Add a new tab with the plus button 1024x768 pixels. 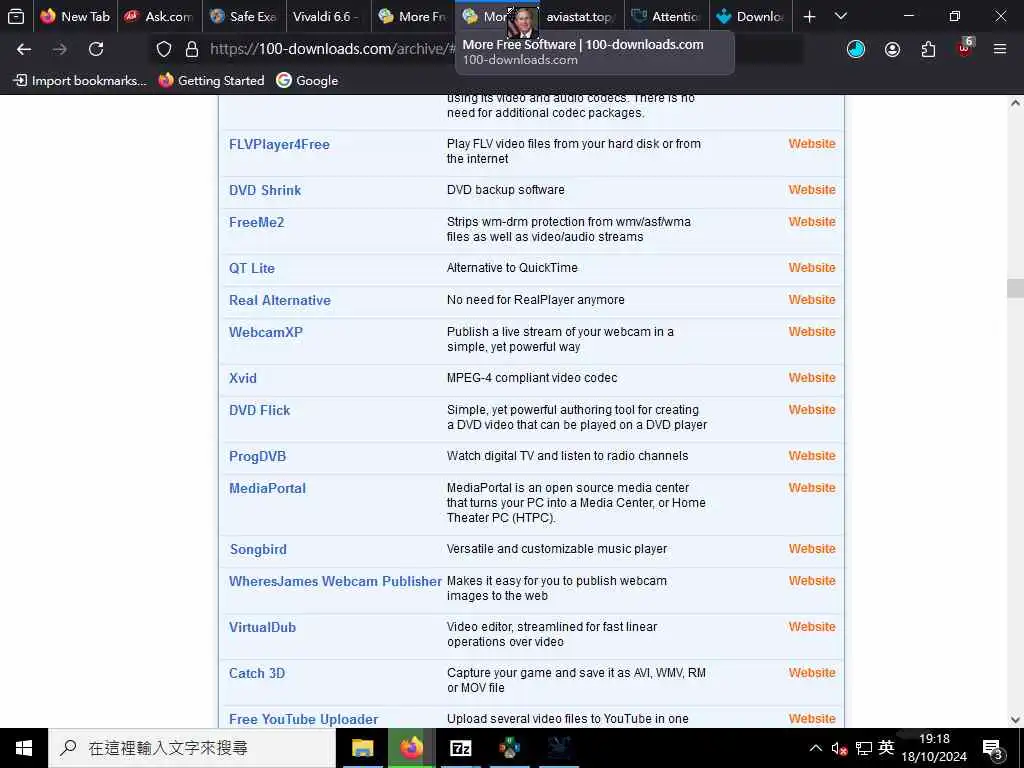coord(809,16)
